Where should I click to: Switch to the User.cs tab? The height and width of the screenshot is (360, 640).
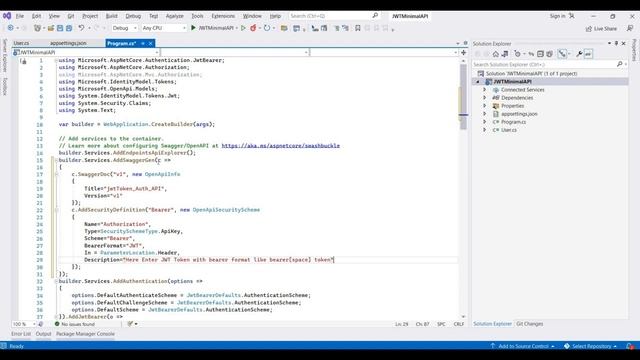[x=21, y=43]
